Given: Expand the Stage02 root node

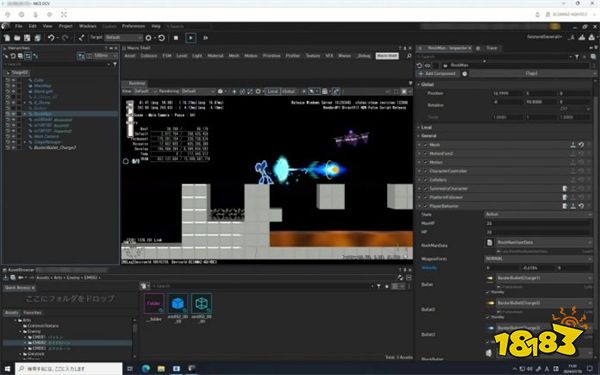Looking at the screenshot, I should tap(8, 73).
